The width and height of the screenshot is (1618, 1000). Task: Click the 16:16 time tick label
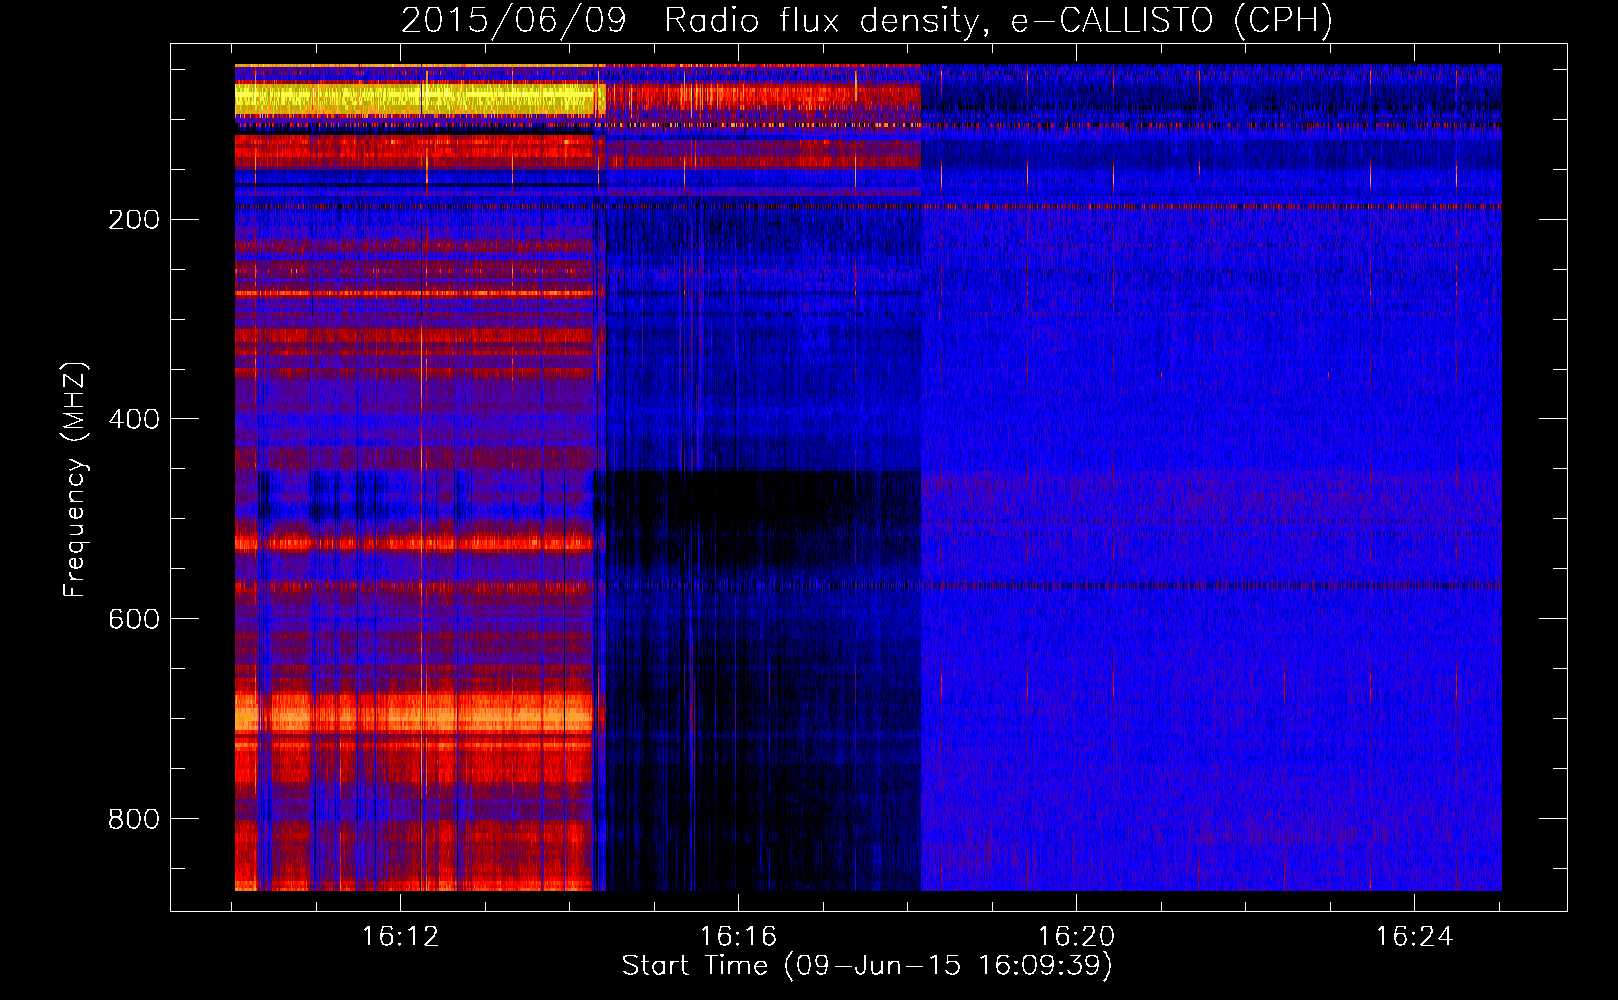[738, 937]
